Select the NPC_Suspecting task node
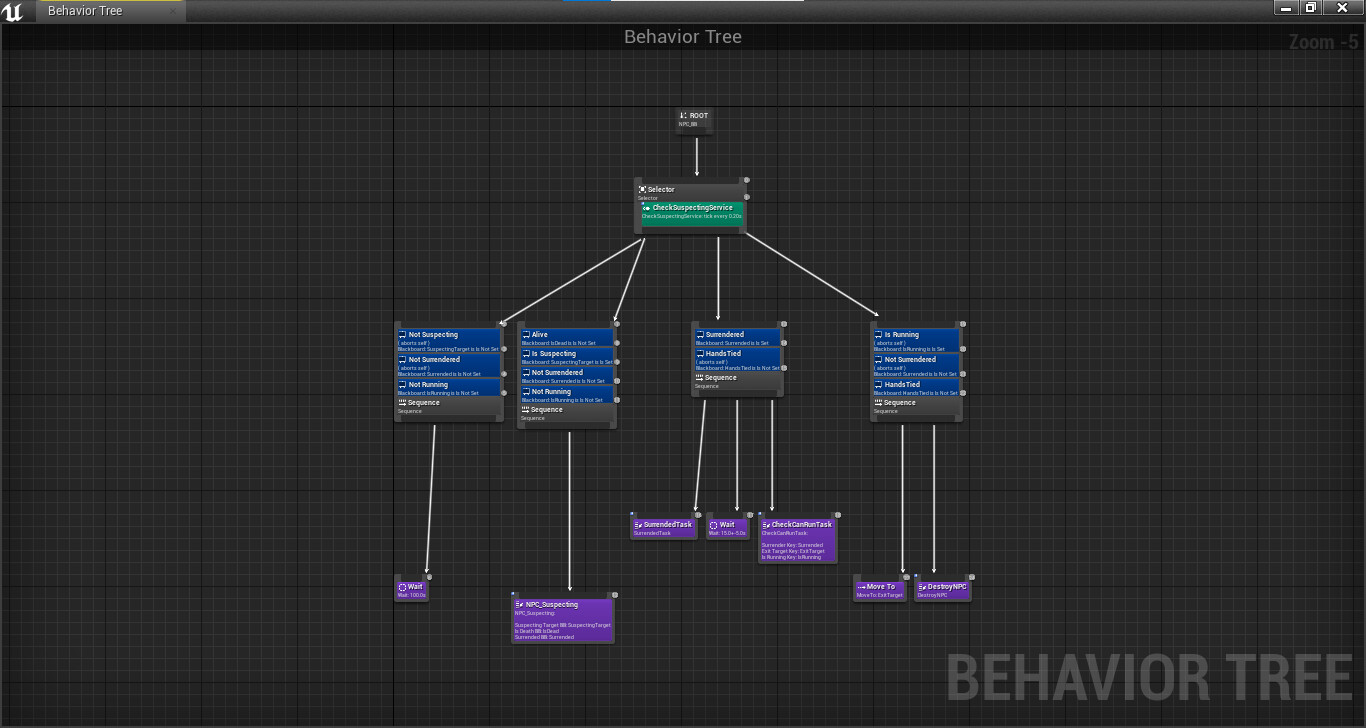 (562, 605)
